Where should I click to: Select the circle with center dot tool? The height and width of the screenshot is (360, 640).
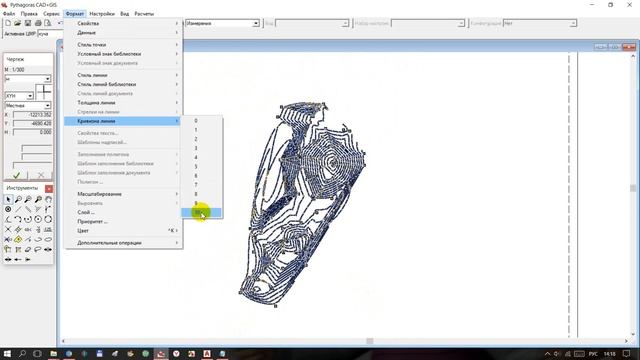click(x=38, y=219)
